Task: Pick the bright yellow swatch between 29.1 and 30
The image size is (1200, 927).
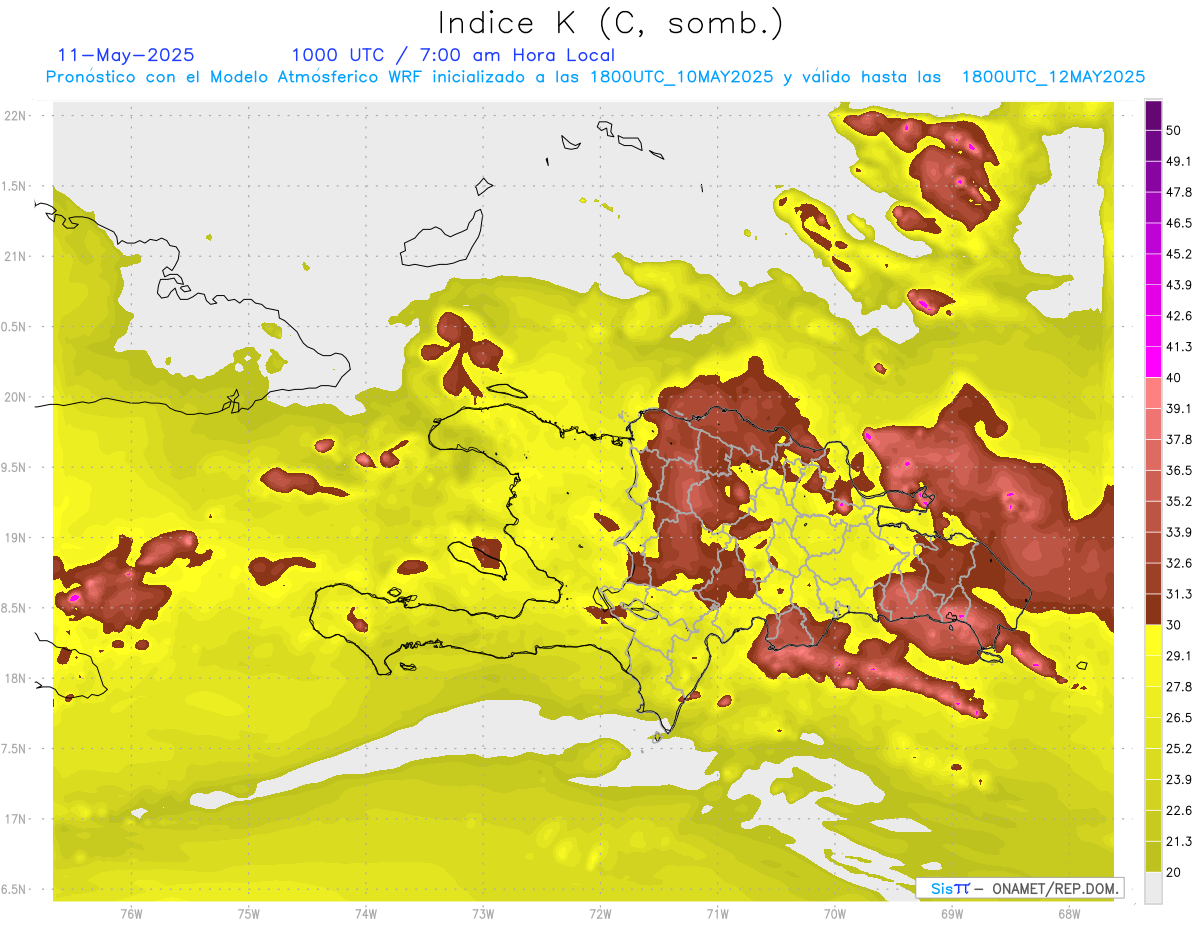Action: pyautogui.click(x=1153, y=640)
